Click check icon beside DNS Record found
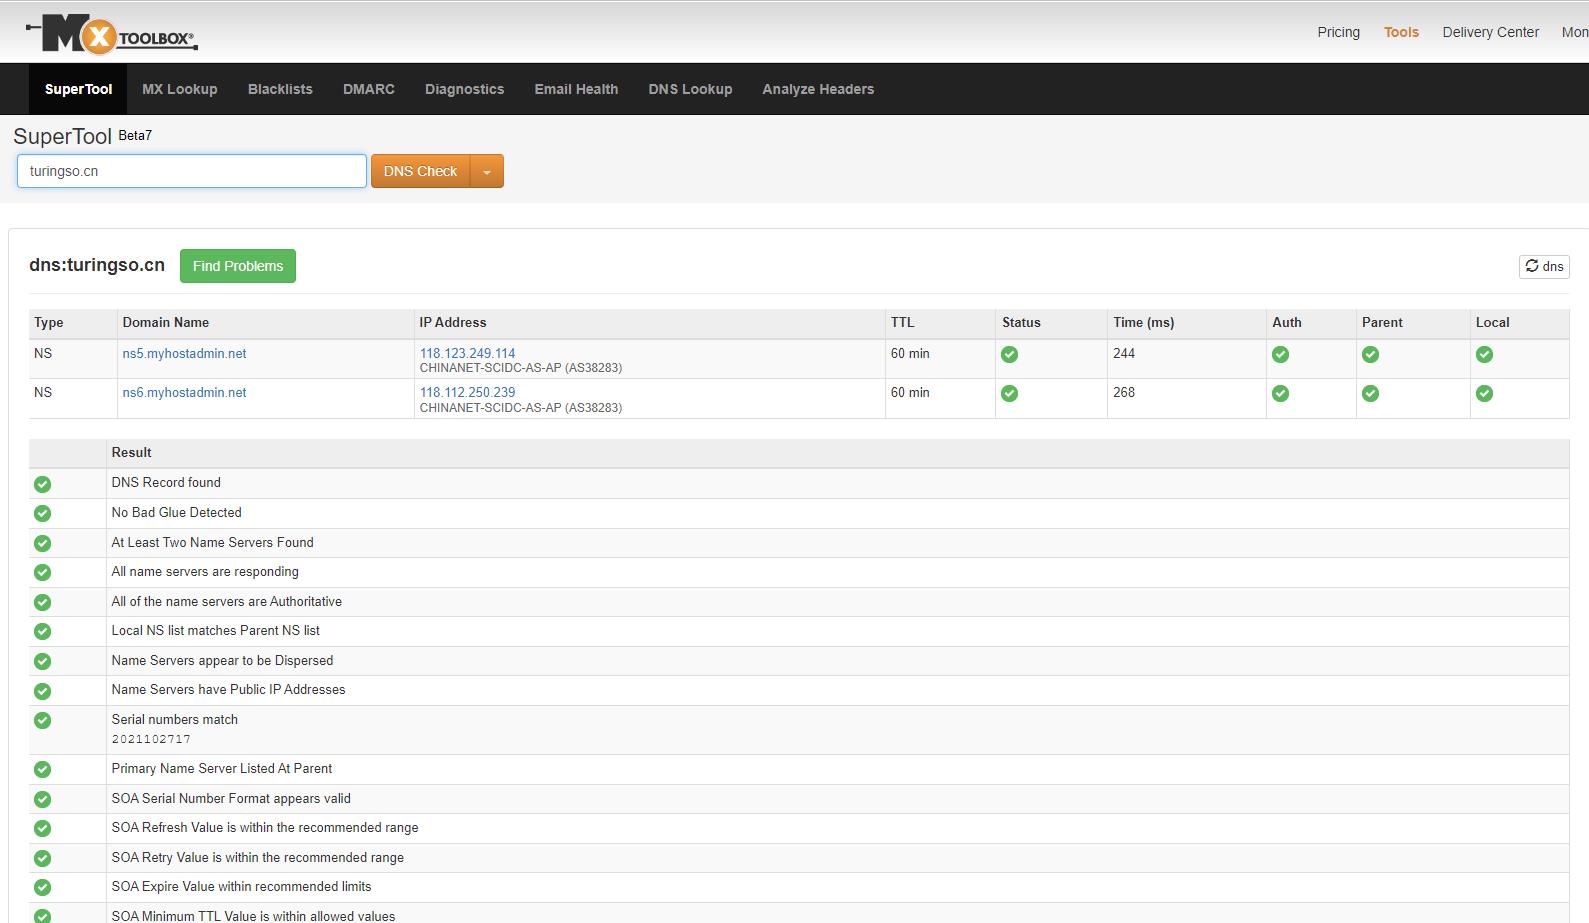This screenshot has height=923, width=1589. (x=42, y=484)
